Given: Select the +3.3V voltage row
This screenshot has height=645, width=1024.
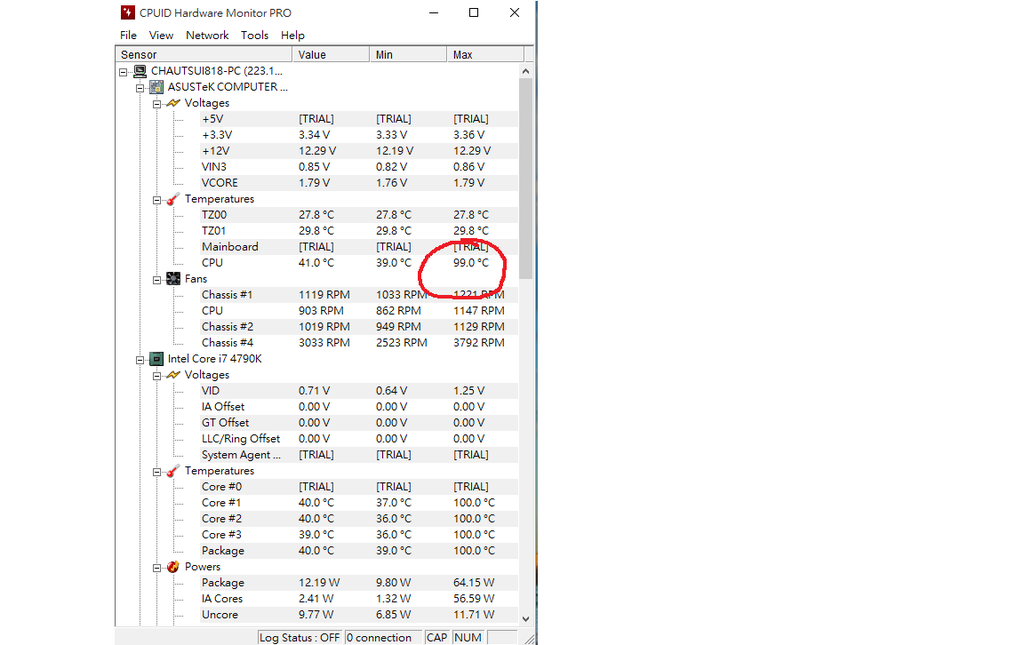Looking at the screenshot, I should [x=359, y=135].
